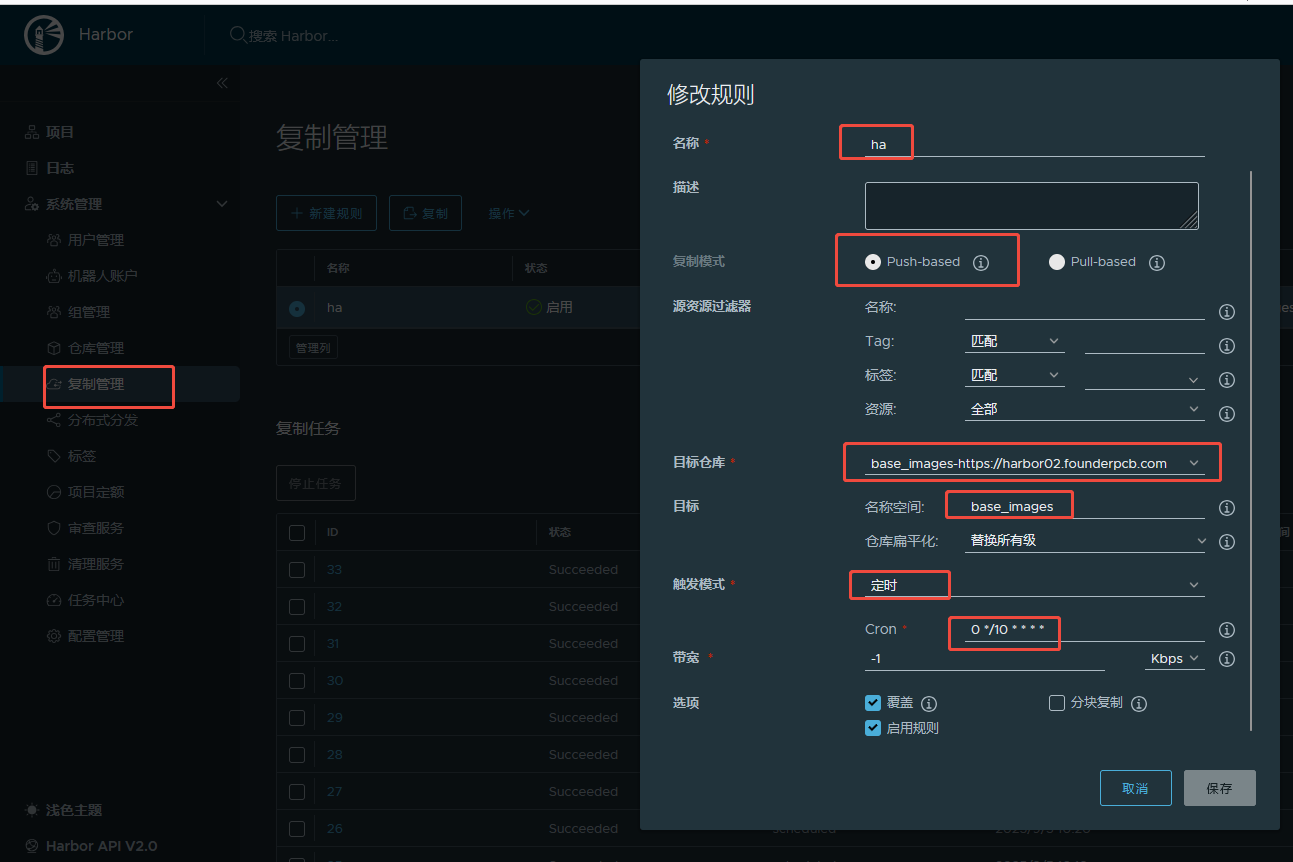Open task ID 27 link
1293x862 pixels.
334,791
